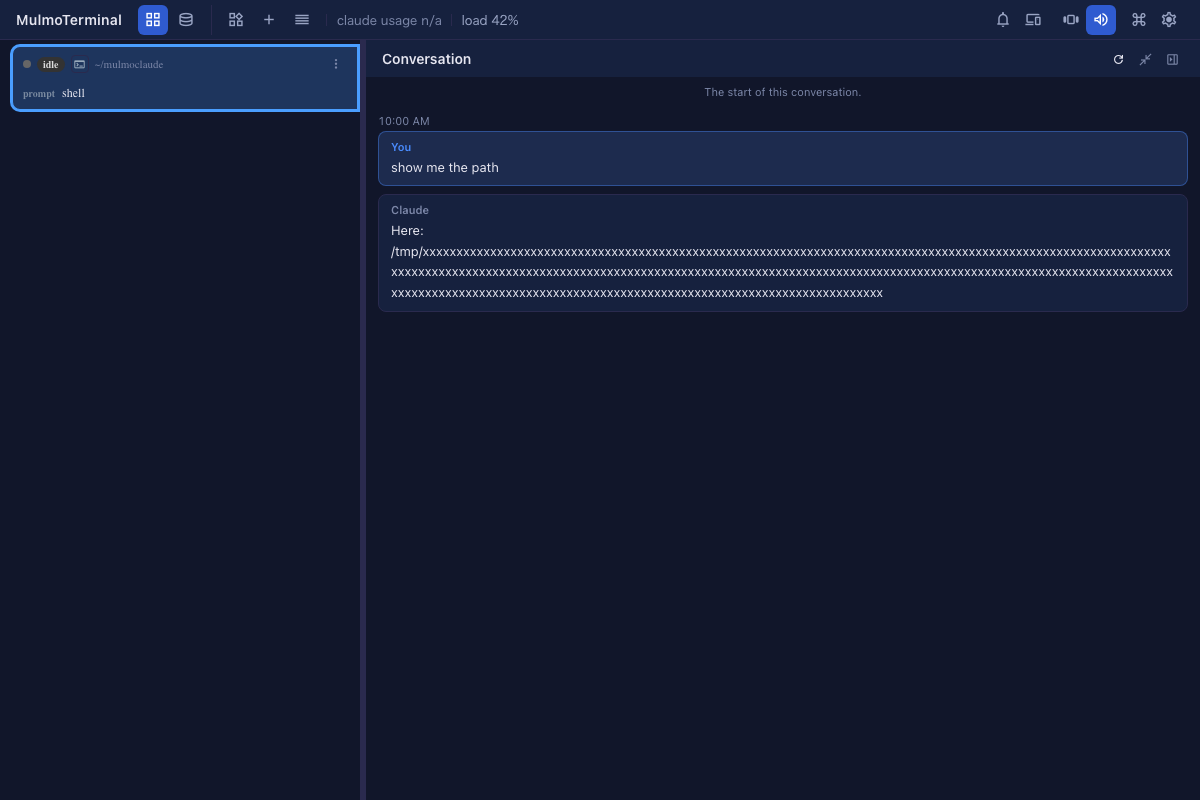The width and height of the screenshot is (1200, 800).
Task: Click the 'show me the path' message
Action: pyautogui.click(x=783, y=158)
